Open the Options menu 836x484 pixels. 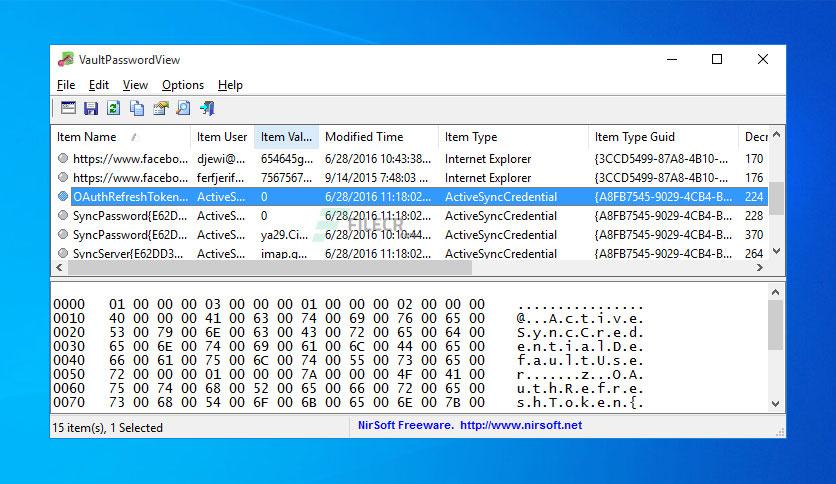(183, 85)
